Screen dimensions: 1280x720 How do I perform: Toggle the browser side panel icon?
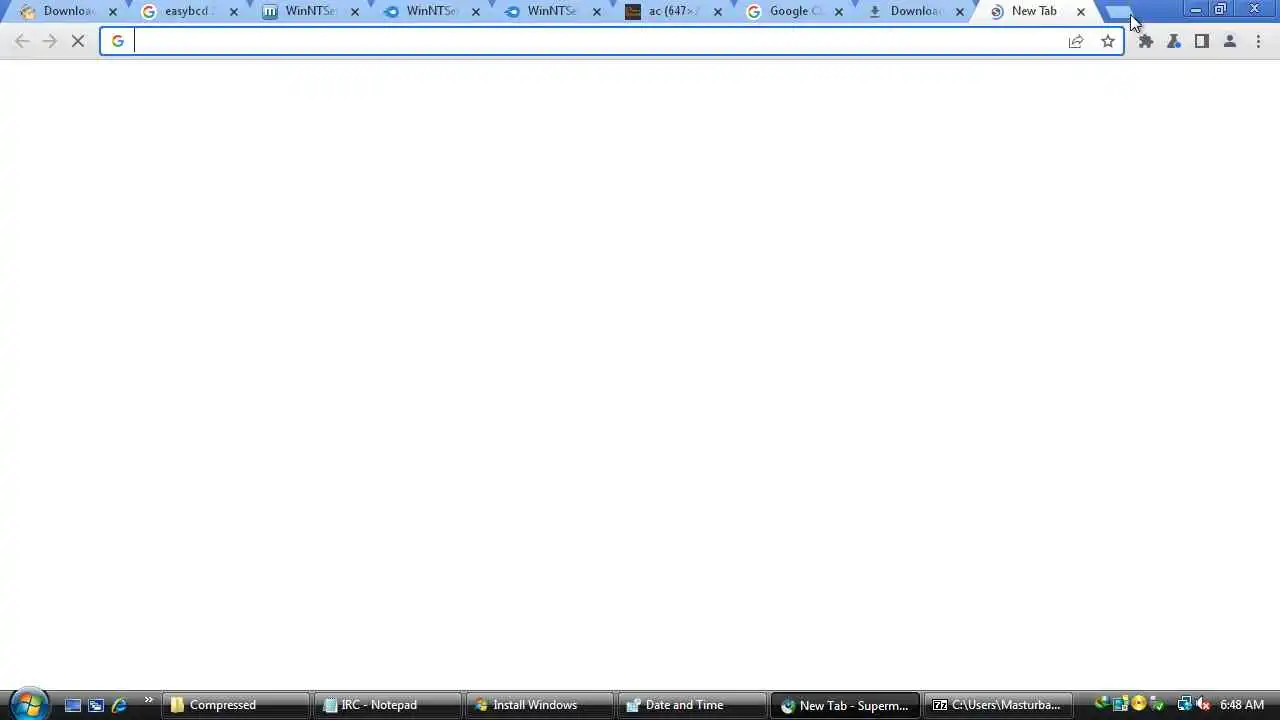point(1202,41)
